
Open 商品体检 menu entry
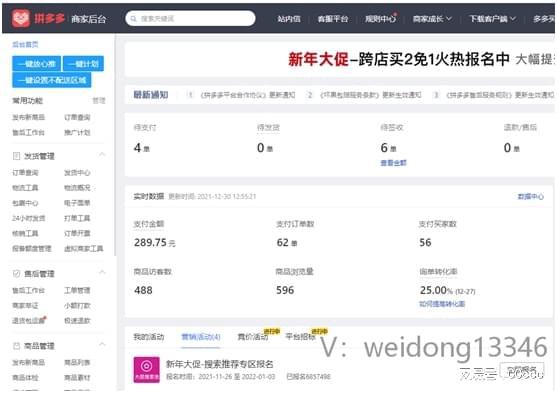[x=25, y=377]
